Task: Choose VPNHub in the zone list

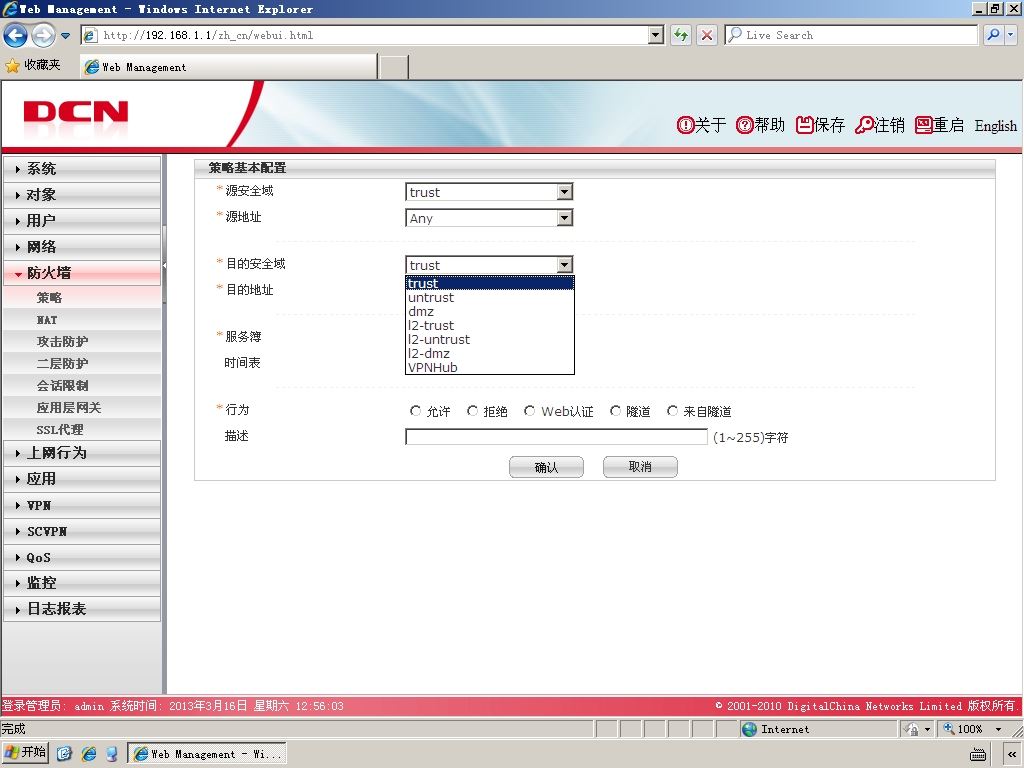Action: (490, 367)
